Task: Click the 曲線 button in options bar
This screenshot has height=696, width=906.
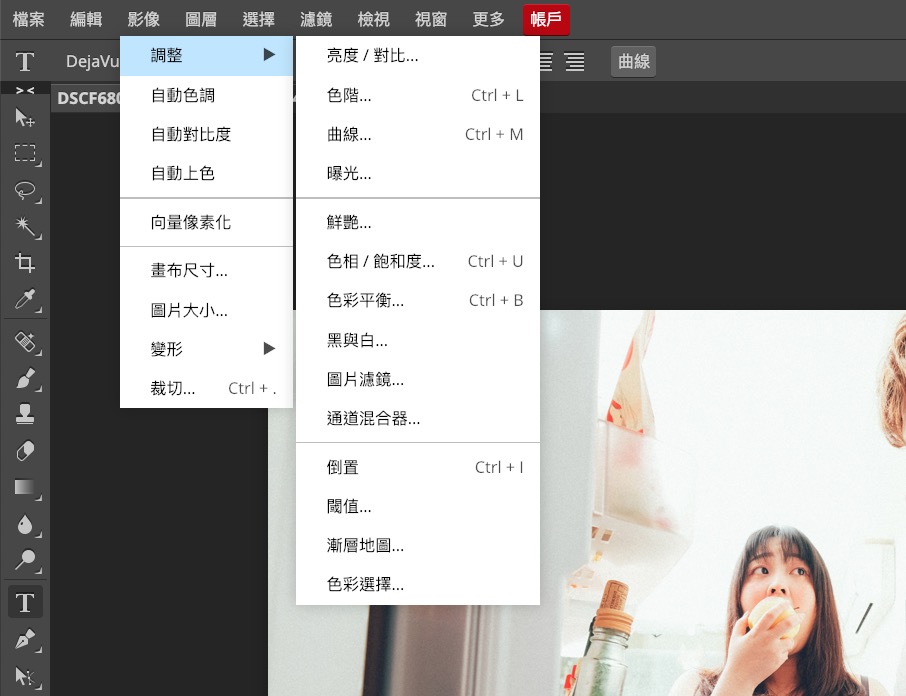Action: tap(633, 61)
